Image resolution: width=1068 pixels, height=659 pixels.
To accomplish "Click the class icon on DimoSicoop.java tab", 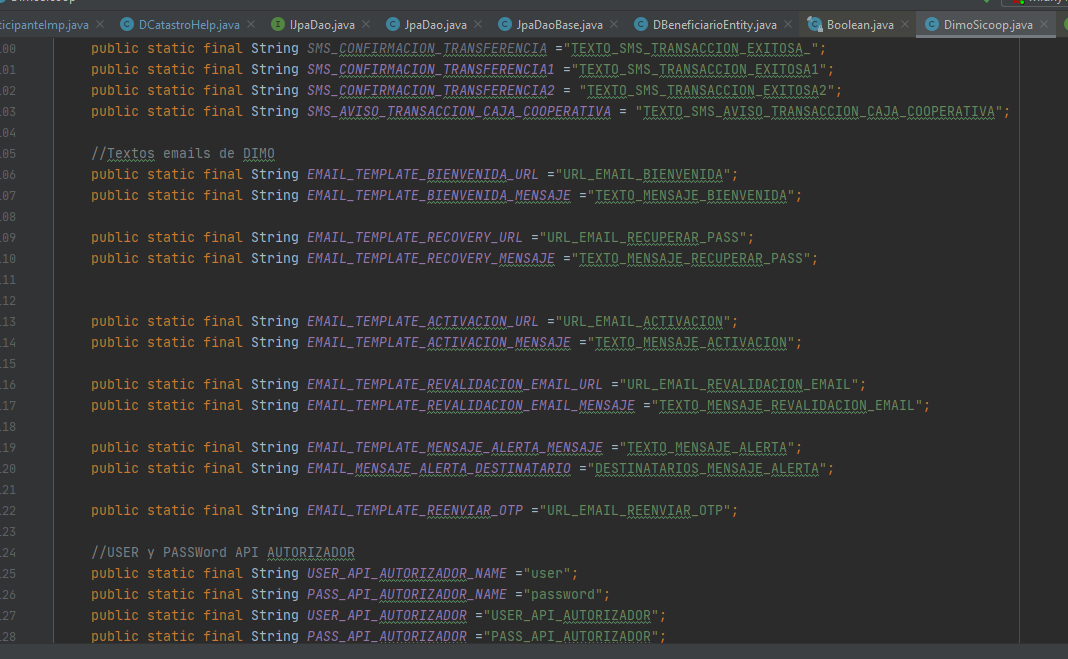I will click(932, 24).
